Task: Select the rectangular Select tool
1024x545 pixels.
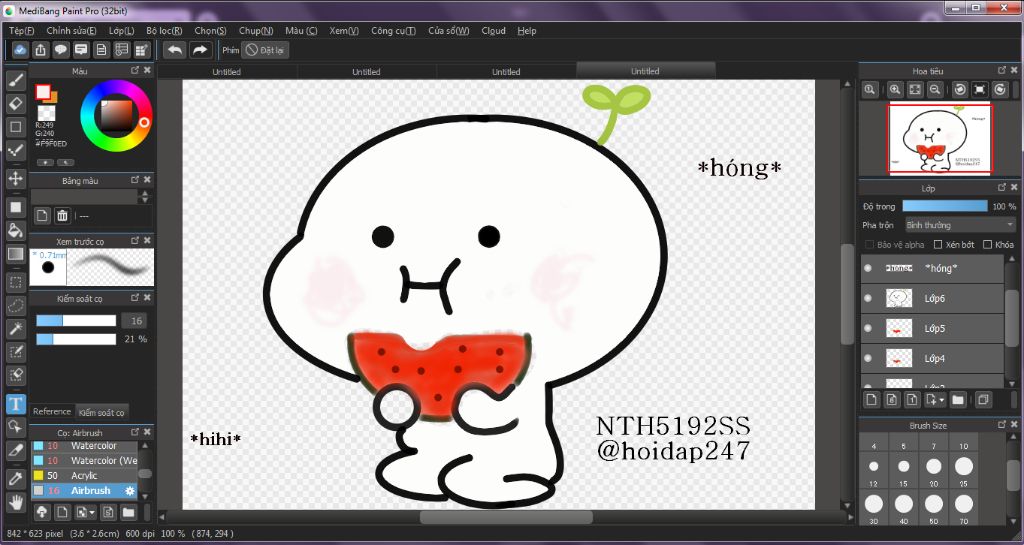Action: pyautogui.click(x=16, y=282)
